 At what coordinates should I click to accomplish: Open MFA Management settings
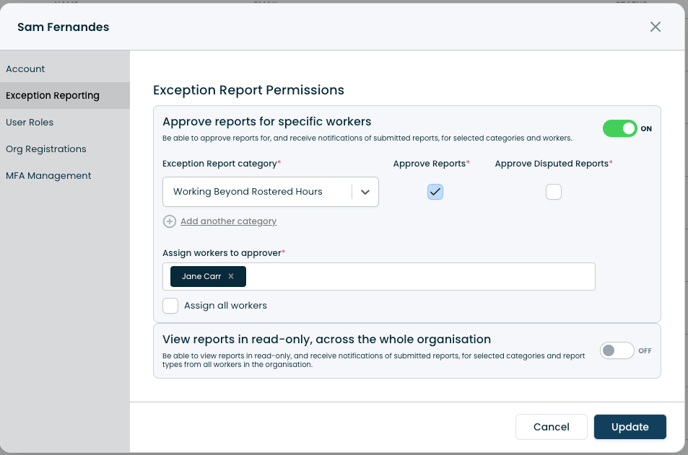pos(48,176)
